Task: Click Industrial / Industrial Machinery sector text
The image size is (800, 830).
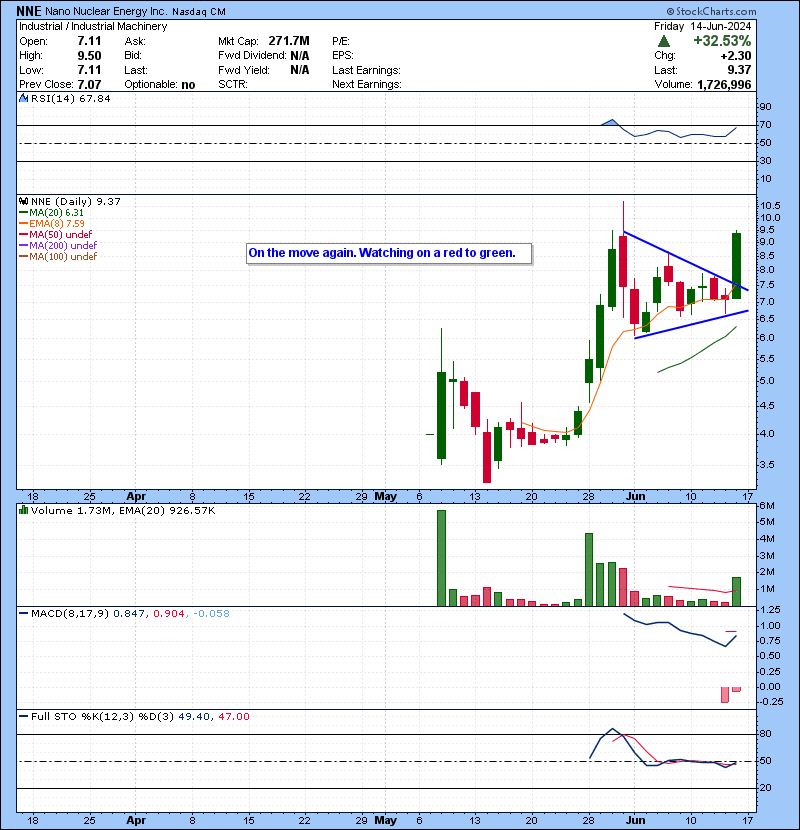Action: click(93, 26)
